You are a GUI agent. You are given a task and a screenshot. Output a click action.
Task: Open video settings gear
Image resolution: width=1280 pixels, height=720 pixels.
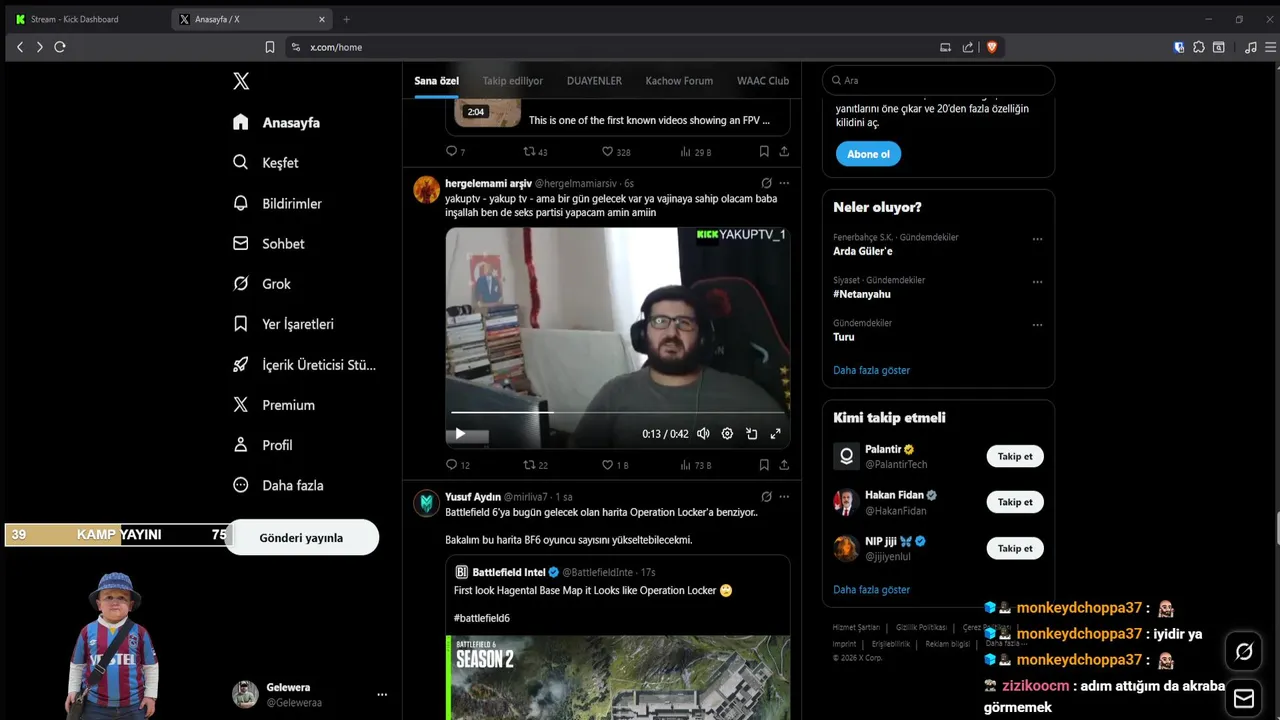(727, 434)
